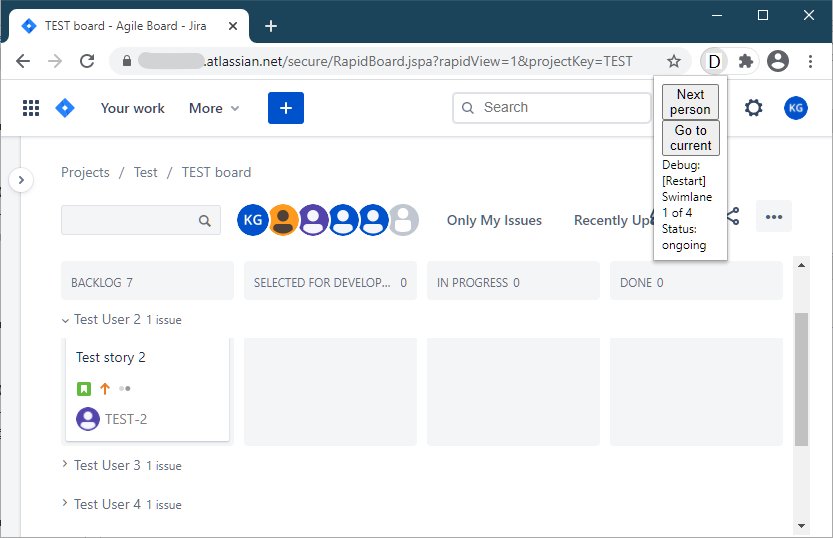
Task: Filter by orange user avatar
Action: click(x=283, y=220)
